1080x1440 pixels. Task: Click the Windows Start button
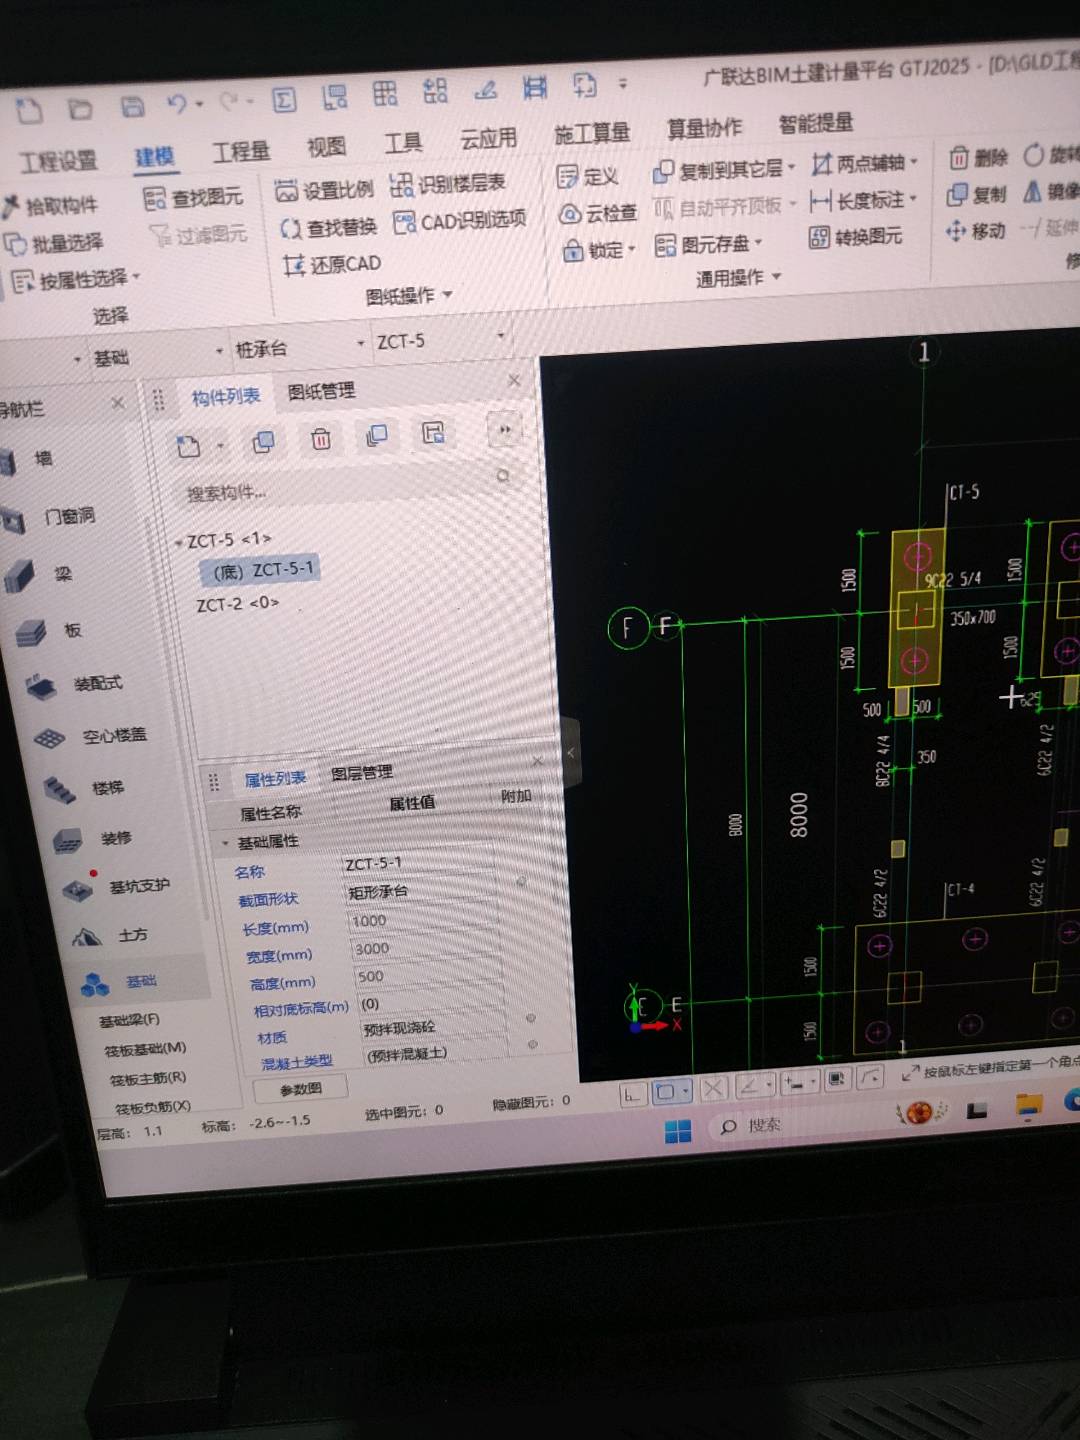coord(678,1131)
